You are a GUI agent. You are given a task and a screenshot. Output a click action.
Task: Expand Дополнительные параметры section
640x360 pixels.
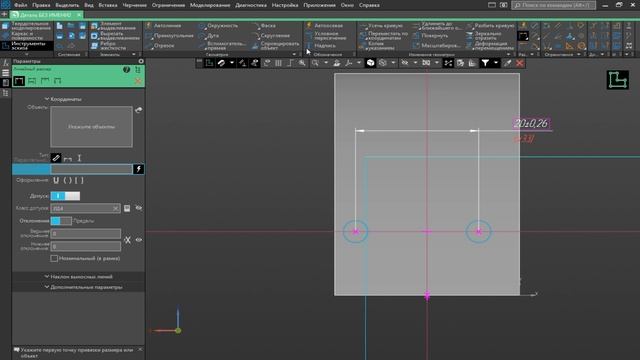click(83, 287)
